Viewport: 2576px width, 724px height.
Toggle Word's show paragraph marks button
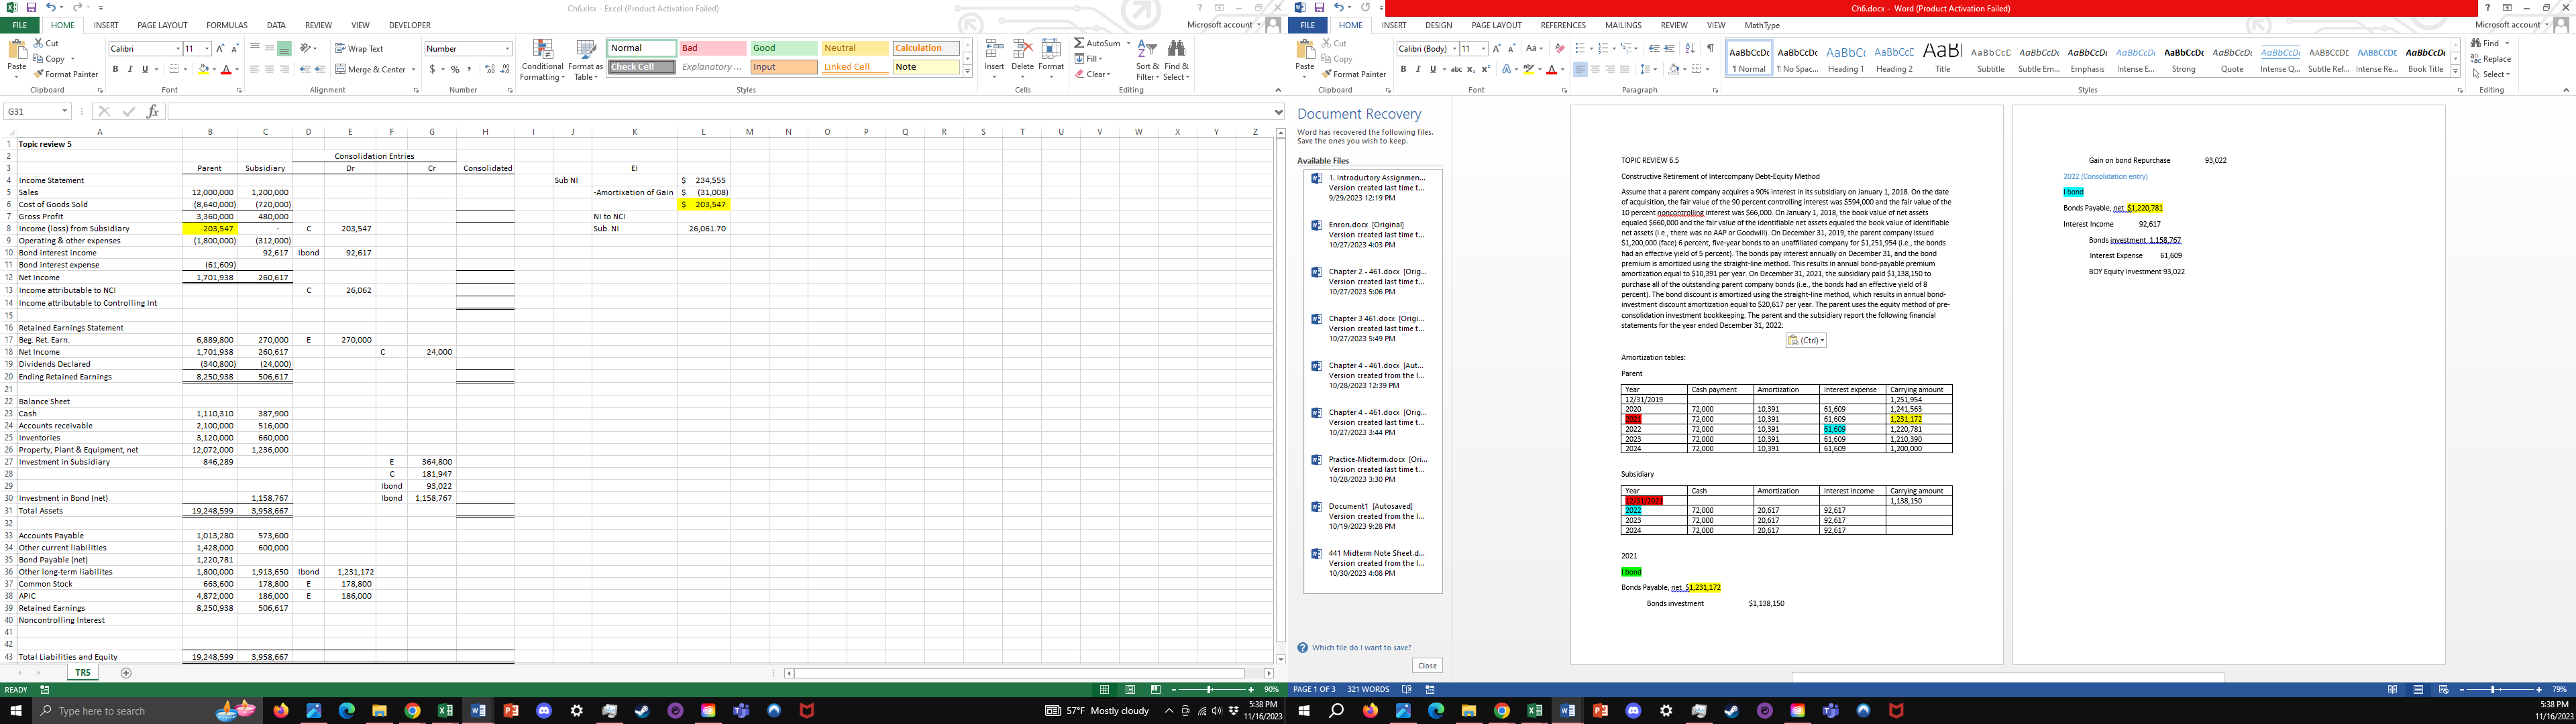tap(1711, 49)
